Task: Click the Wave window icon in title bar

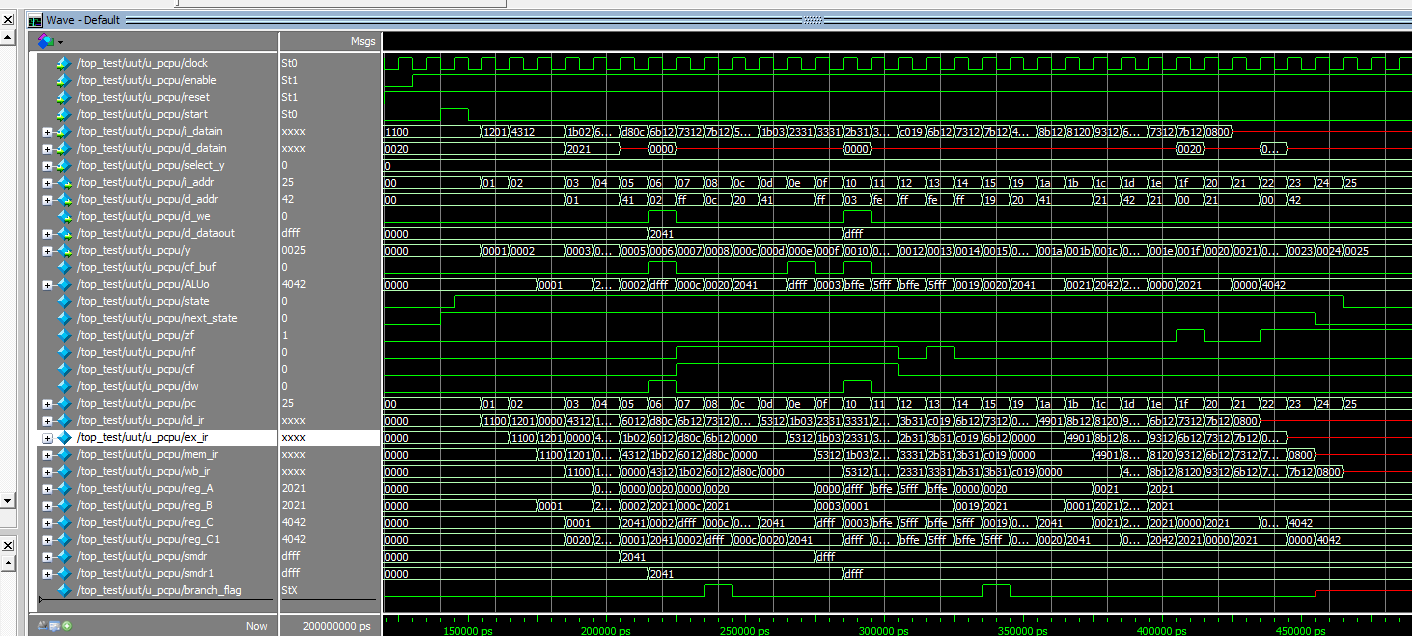Action: [x=35, y=20]
